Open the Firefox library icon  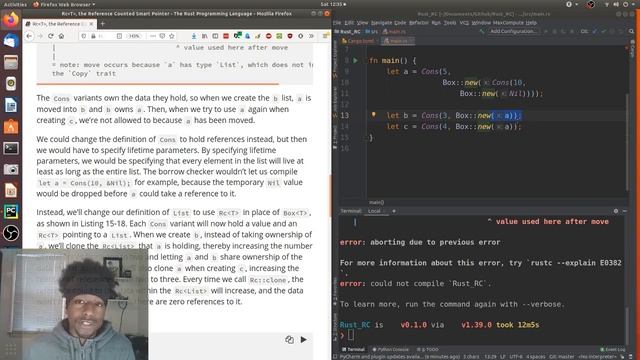pyautogui.click(x=204, y=36)
